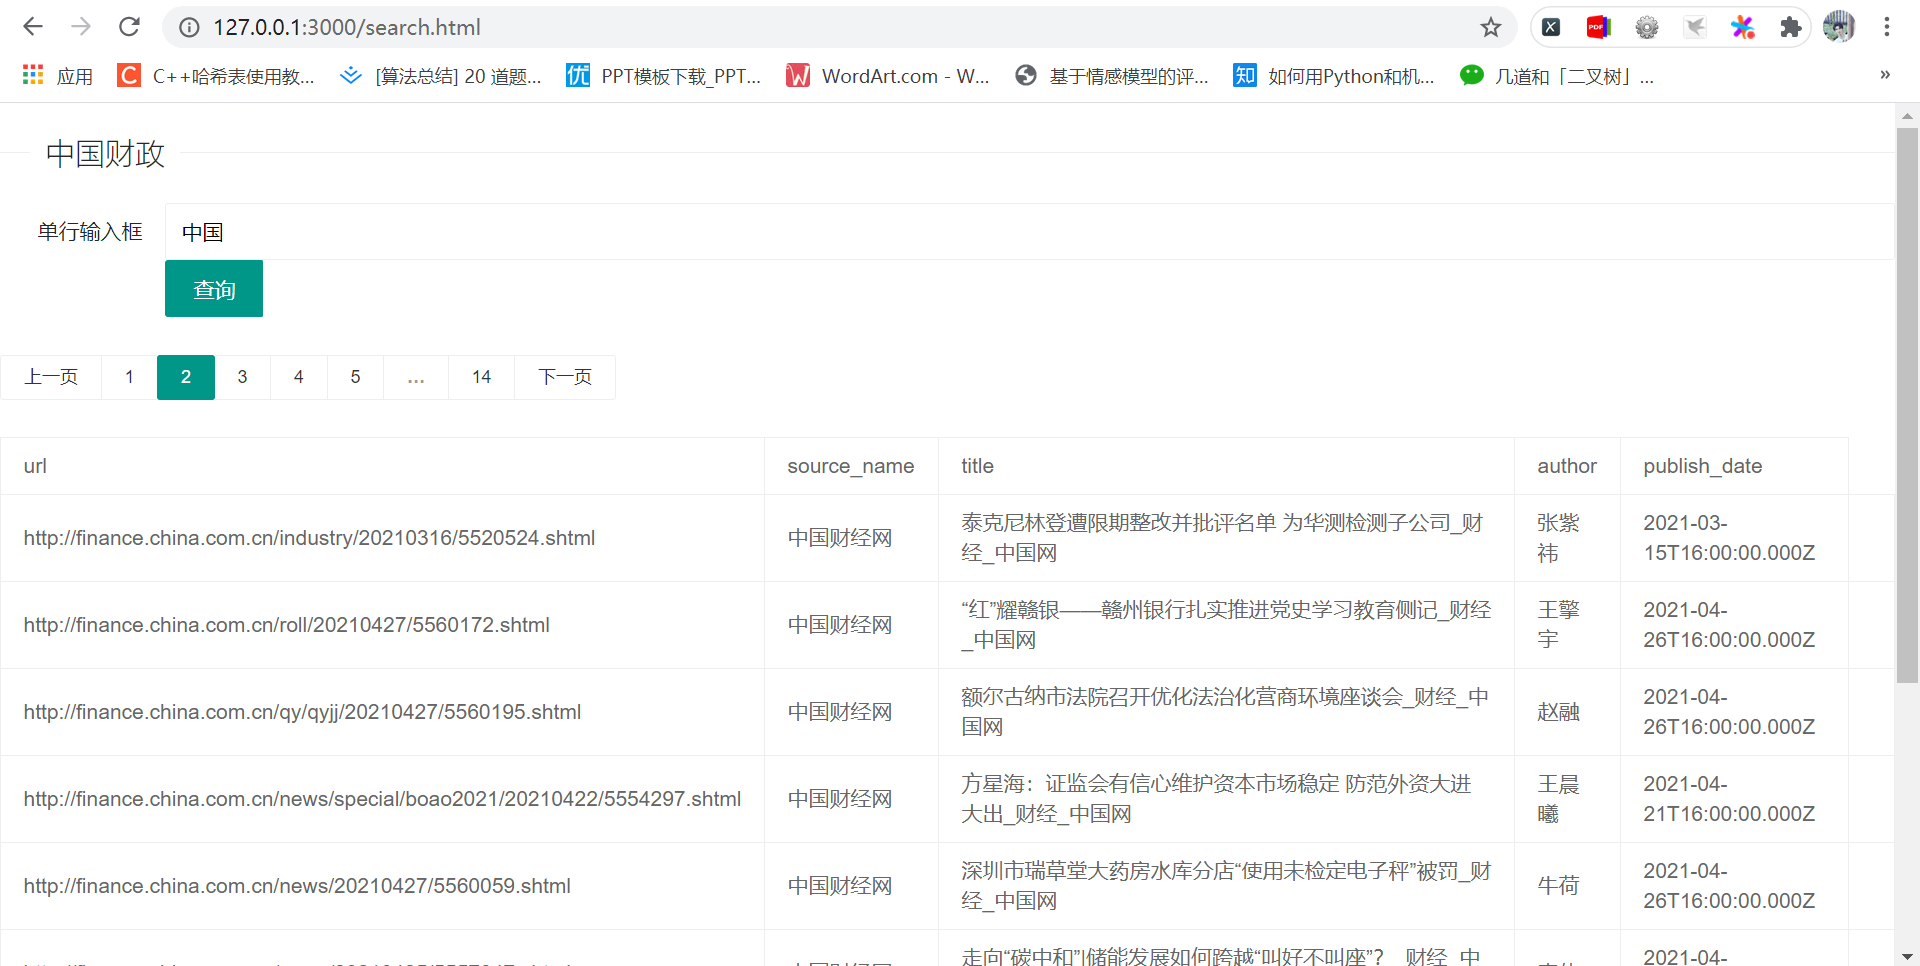This screenshot has width=1920, height=966.
Task: Focus the 单行输入框 search field
Action: (1028, 232)
